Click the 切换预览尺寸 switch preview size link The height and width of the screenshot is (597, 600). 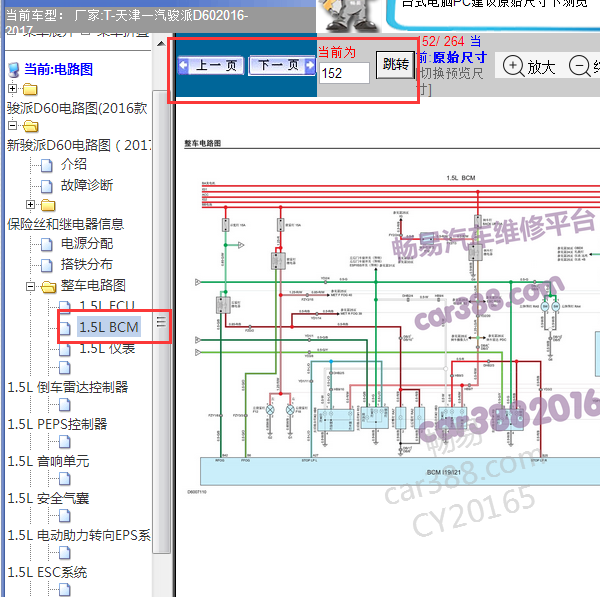(452, 81)
